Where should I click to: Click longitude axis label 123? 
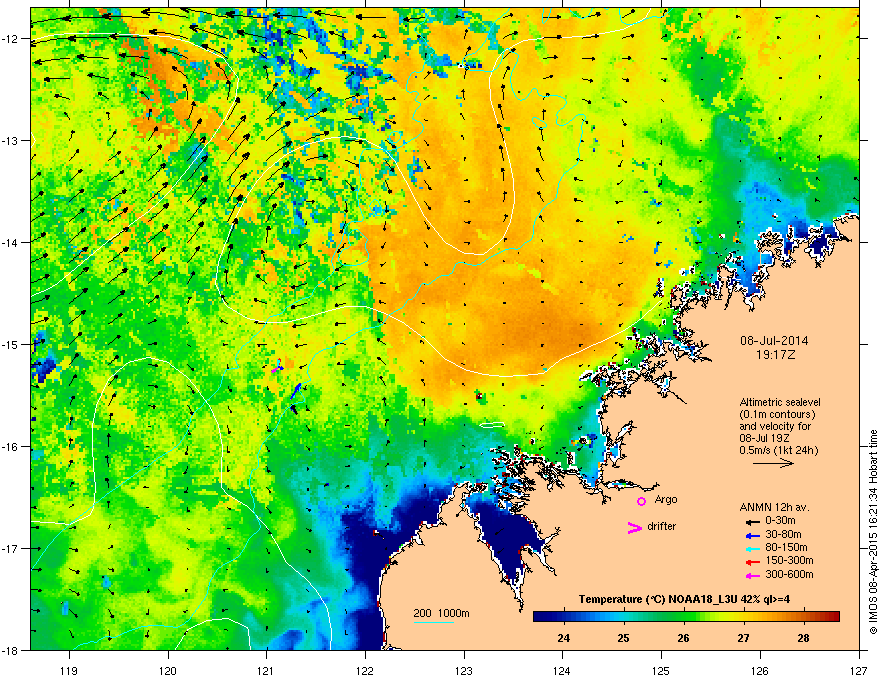click(464, 670)
